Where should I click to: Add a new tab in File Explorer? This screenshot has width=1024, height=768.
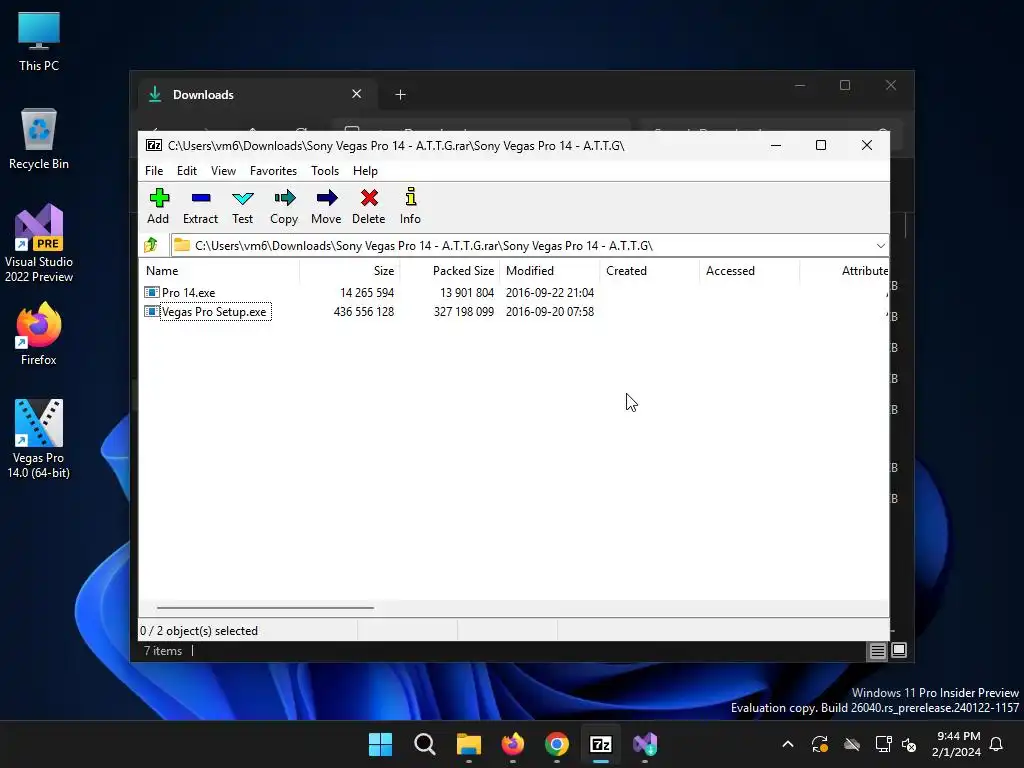click(x=400, y=95)
